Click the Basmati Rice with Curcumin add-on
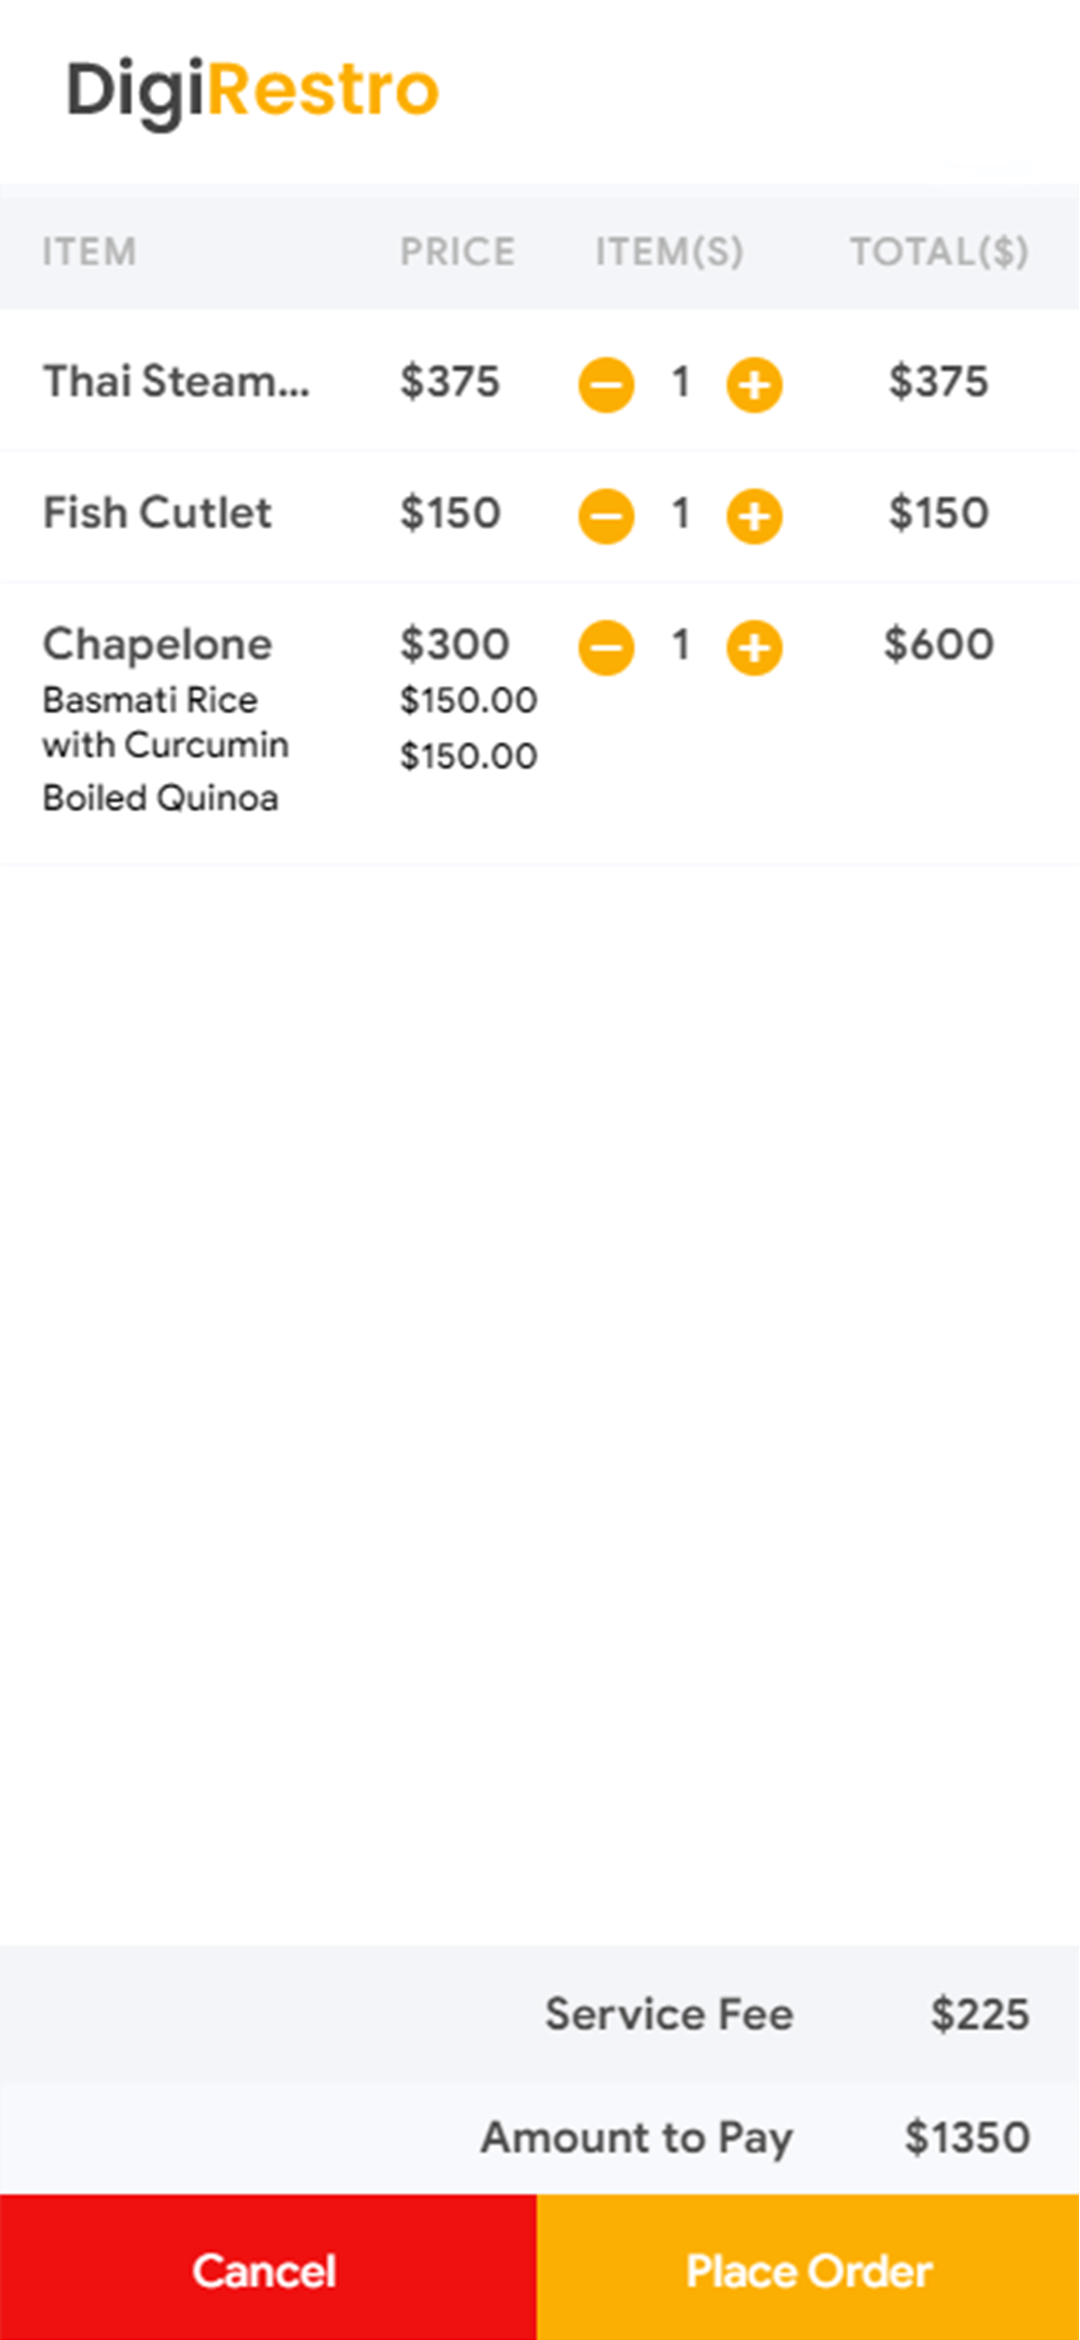Image resolution: width=1080 pixels, height=2340 pixels. click(x=165, y=722)
